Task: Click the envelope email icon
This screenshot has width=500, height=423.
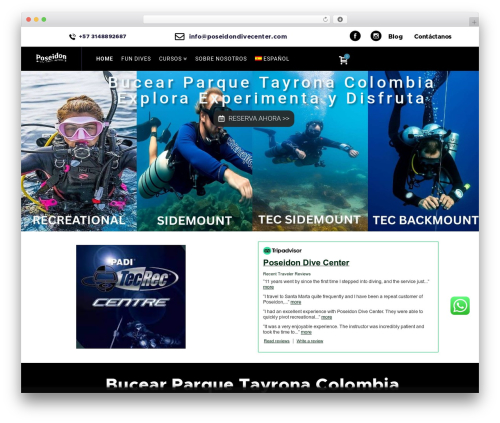Action: pos(180,36)
